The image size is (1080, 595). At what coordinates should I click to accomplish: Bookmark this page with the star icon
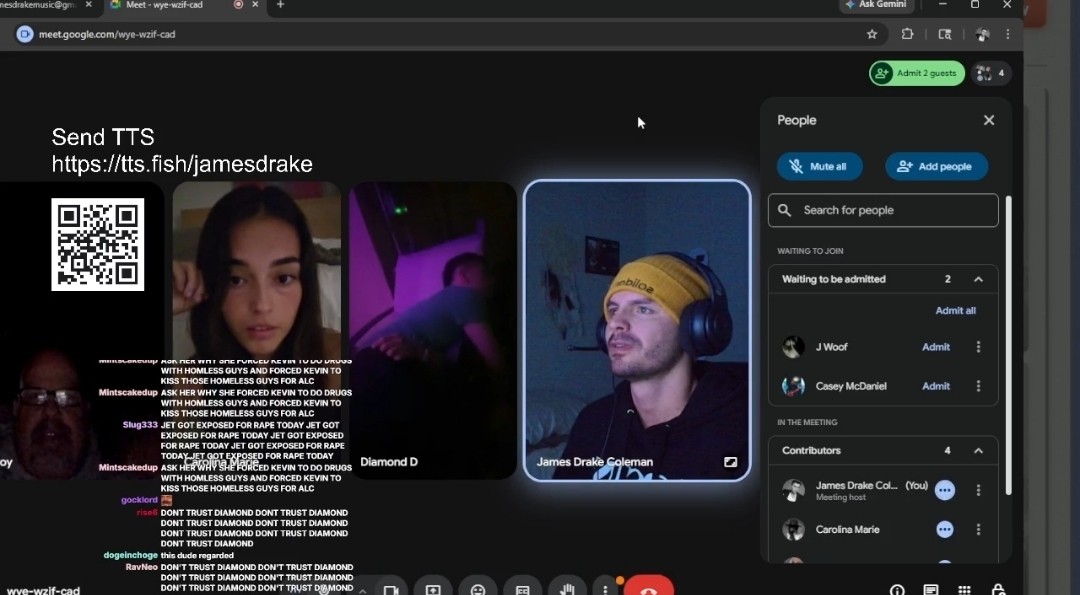pyautogui.click(x=872, y=34)
